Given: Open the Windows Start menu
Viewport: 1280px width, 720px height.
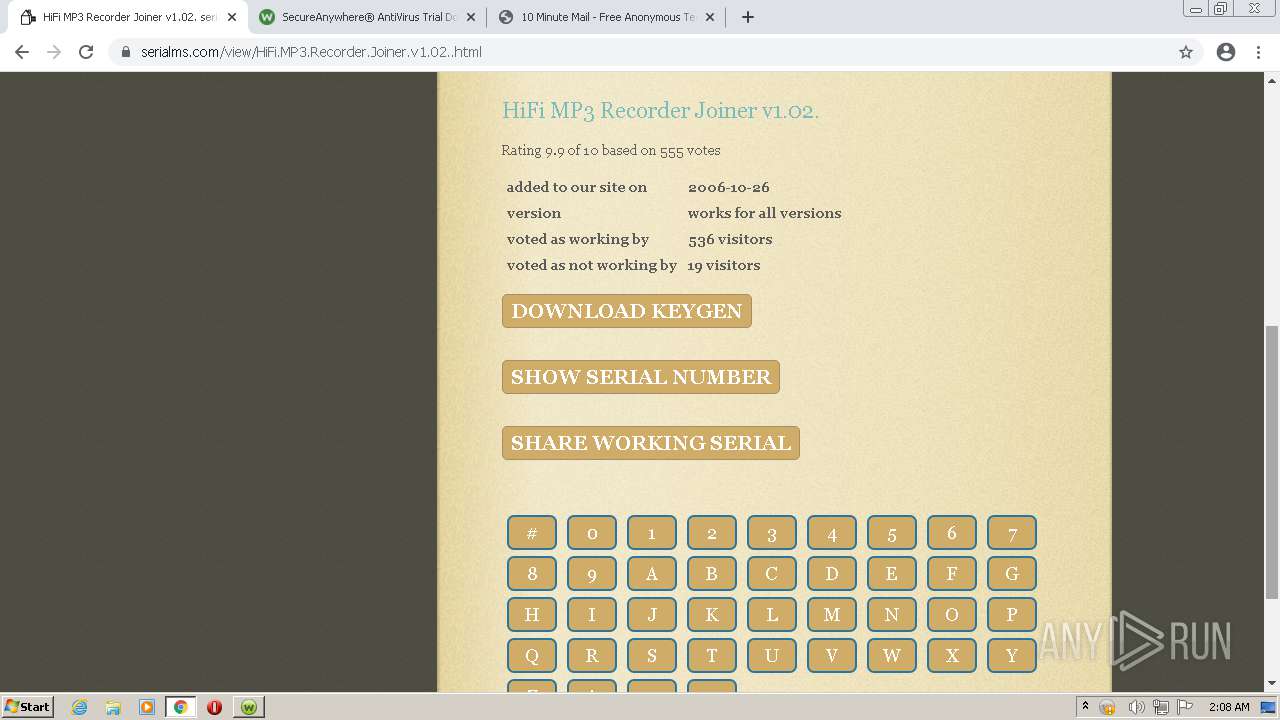Looking at the screenshot, I should point(27,707).
